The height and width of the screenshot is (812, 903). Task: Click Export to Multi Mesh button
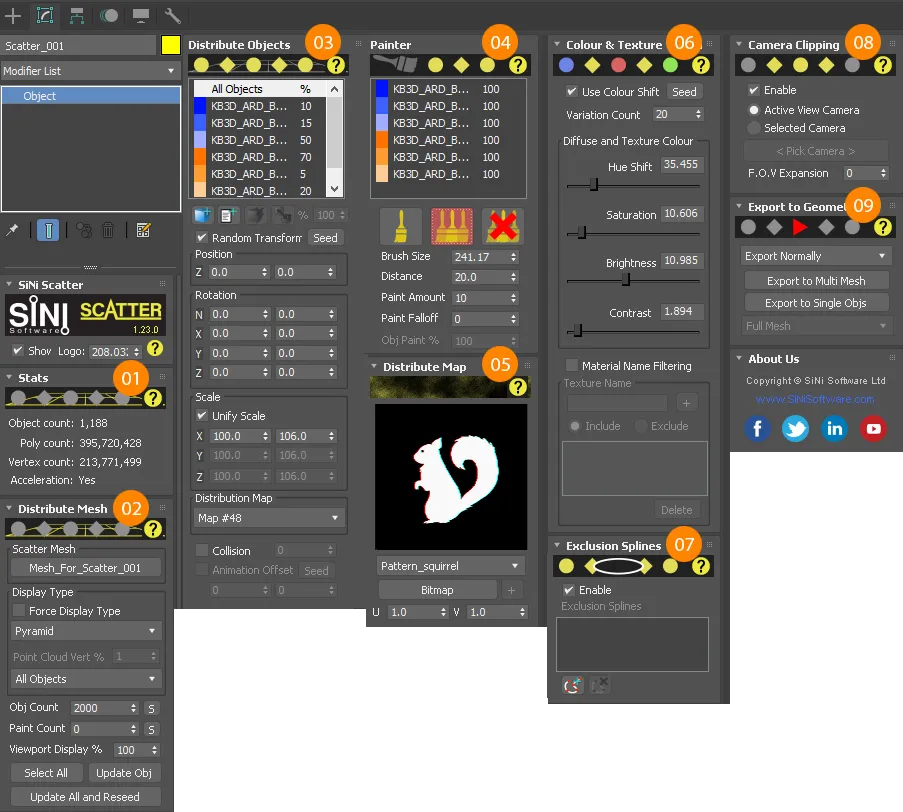pyautogui.click(x=815, y=281)
